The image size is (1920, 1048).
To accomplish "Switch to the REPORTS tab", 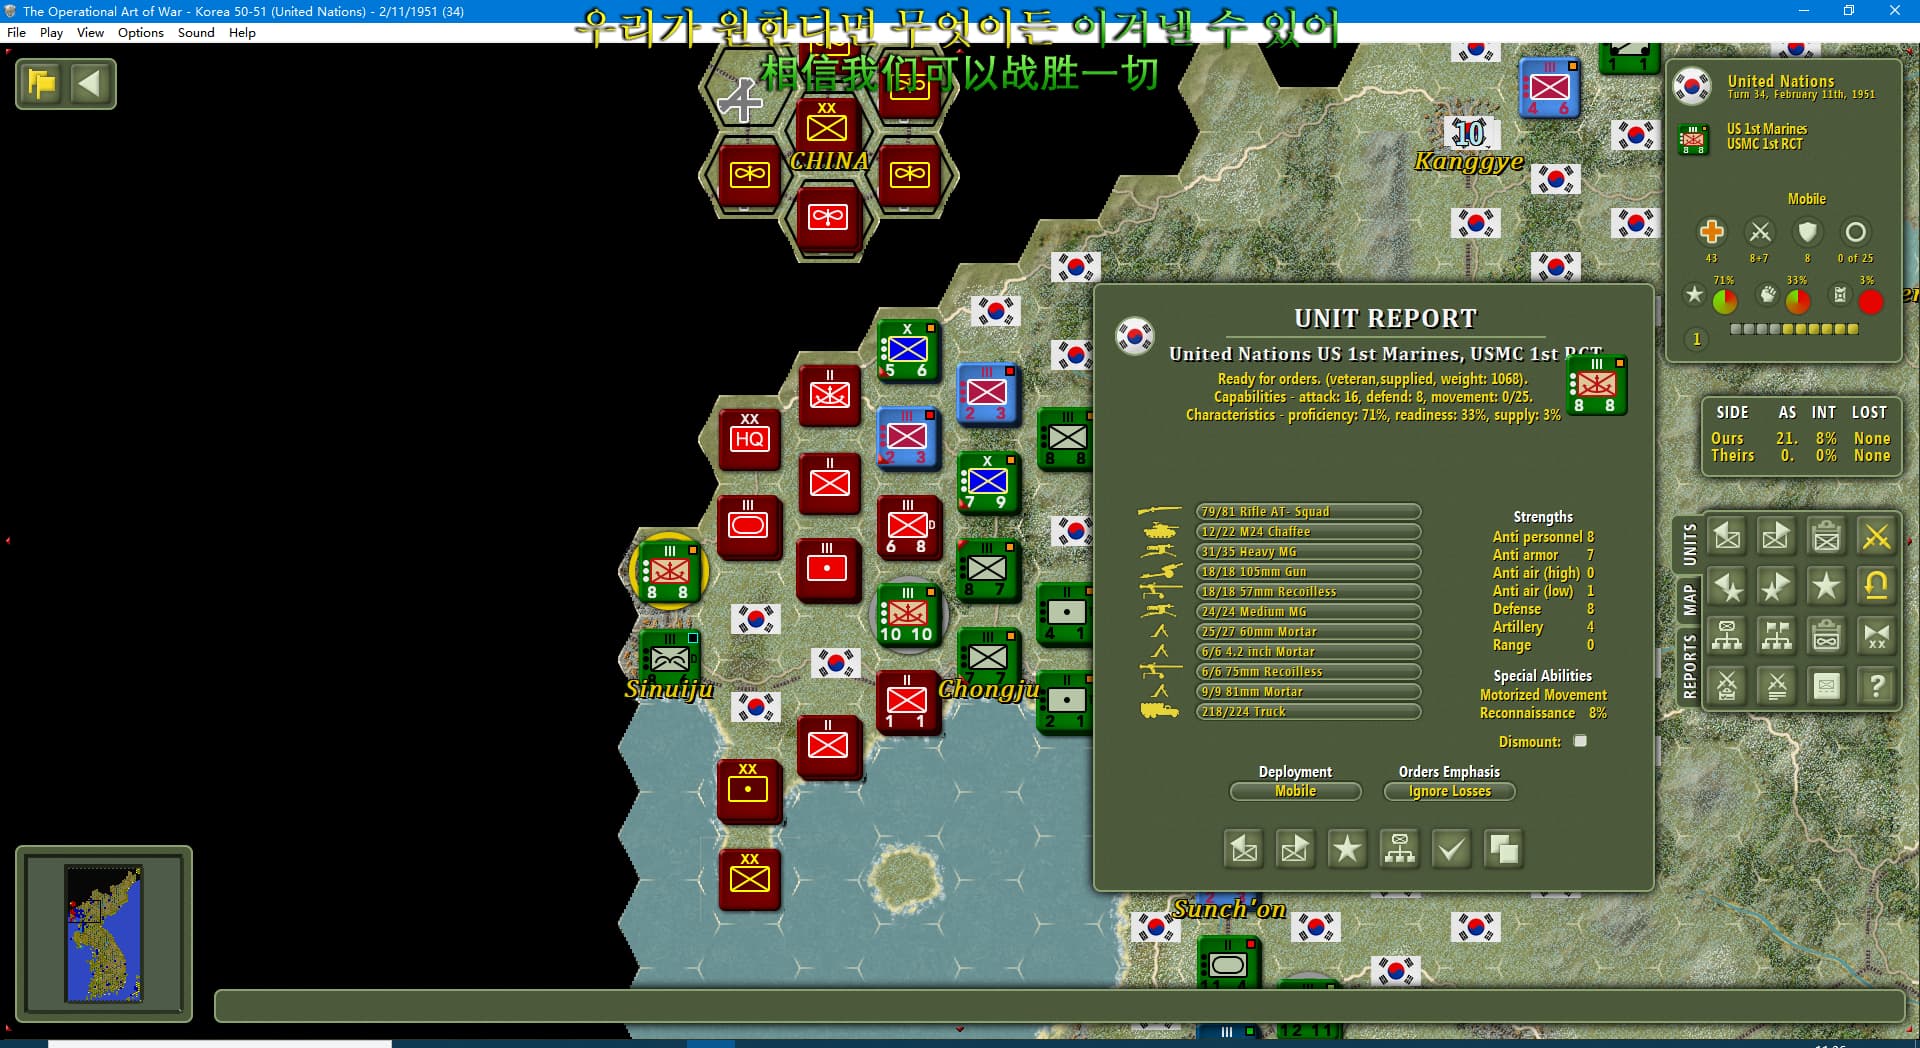I will pyautogui.click(x=1689, y=666).
